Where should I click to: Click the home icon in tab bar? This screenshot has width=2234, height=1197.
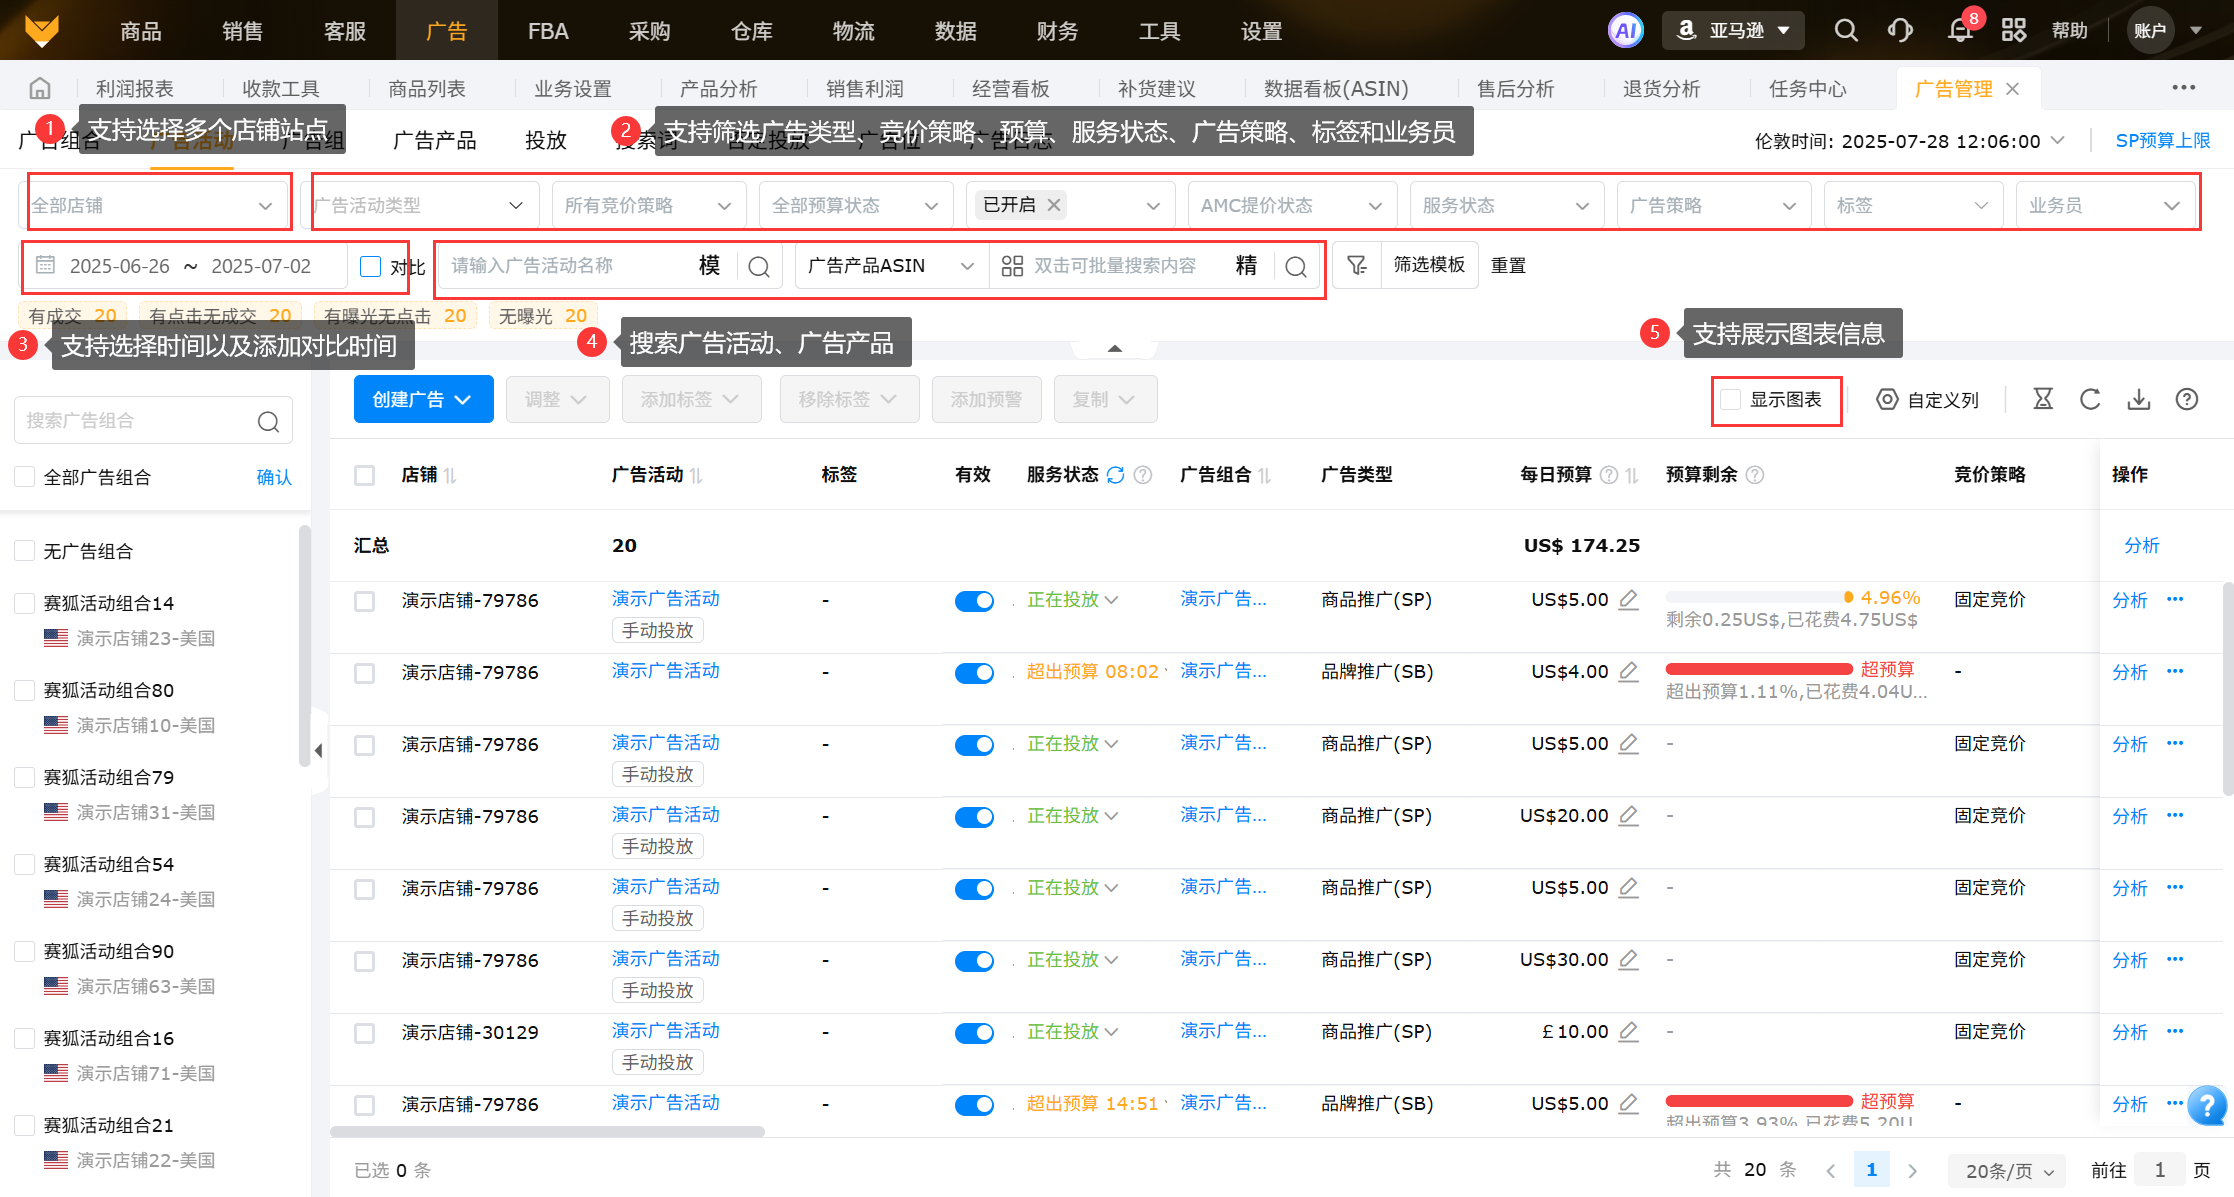40,89
